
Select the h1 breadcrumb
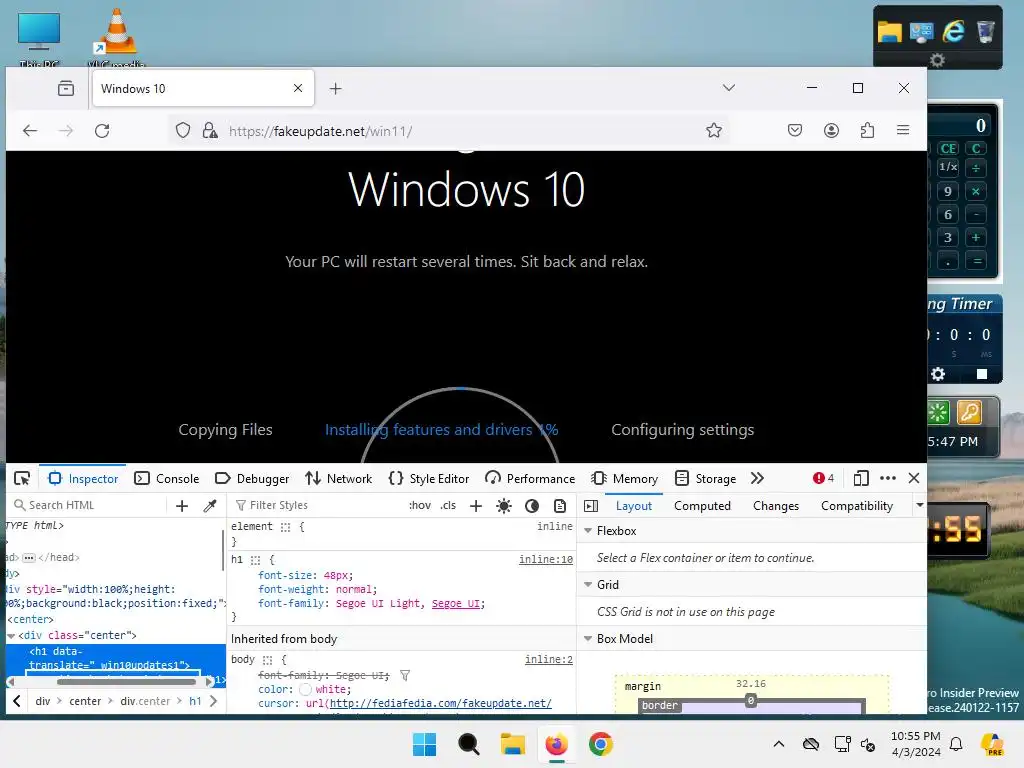(195, 701)
